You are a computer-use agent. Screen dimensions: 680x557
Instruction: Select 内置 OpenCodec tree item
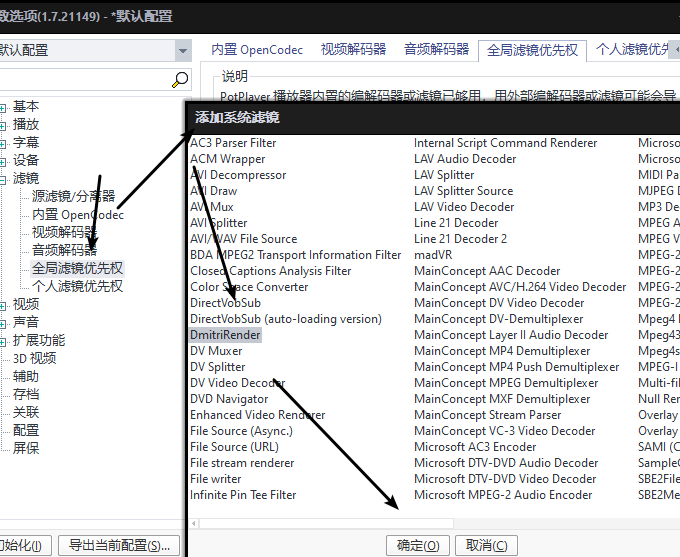tap(78, 215)
